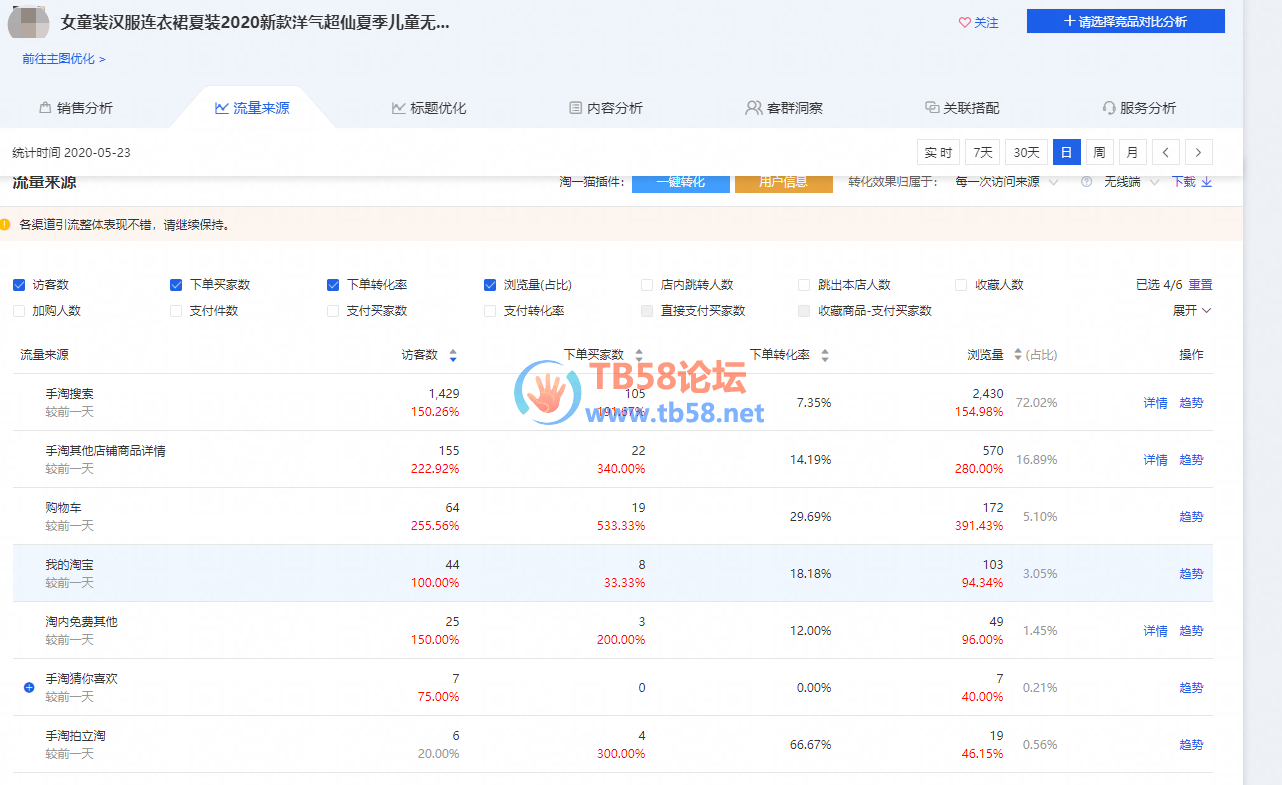This screenshot has height=785, width=1282.
Task: Click the question mark help icon before 无线端
Action: click(1086, 182)
